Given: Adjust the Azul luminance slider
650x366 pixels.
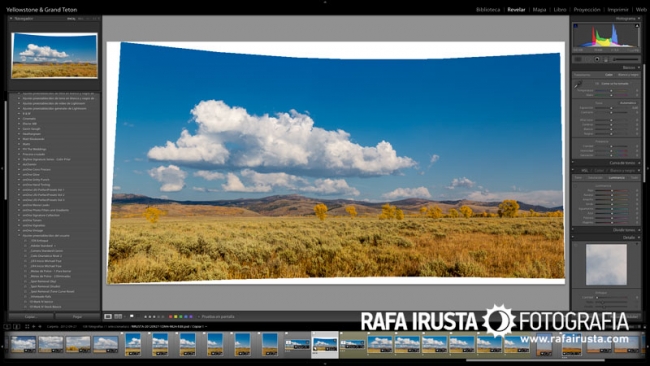Looking at the screenshot, I should [612, 213].
